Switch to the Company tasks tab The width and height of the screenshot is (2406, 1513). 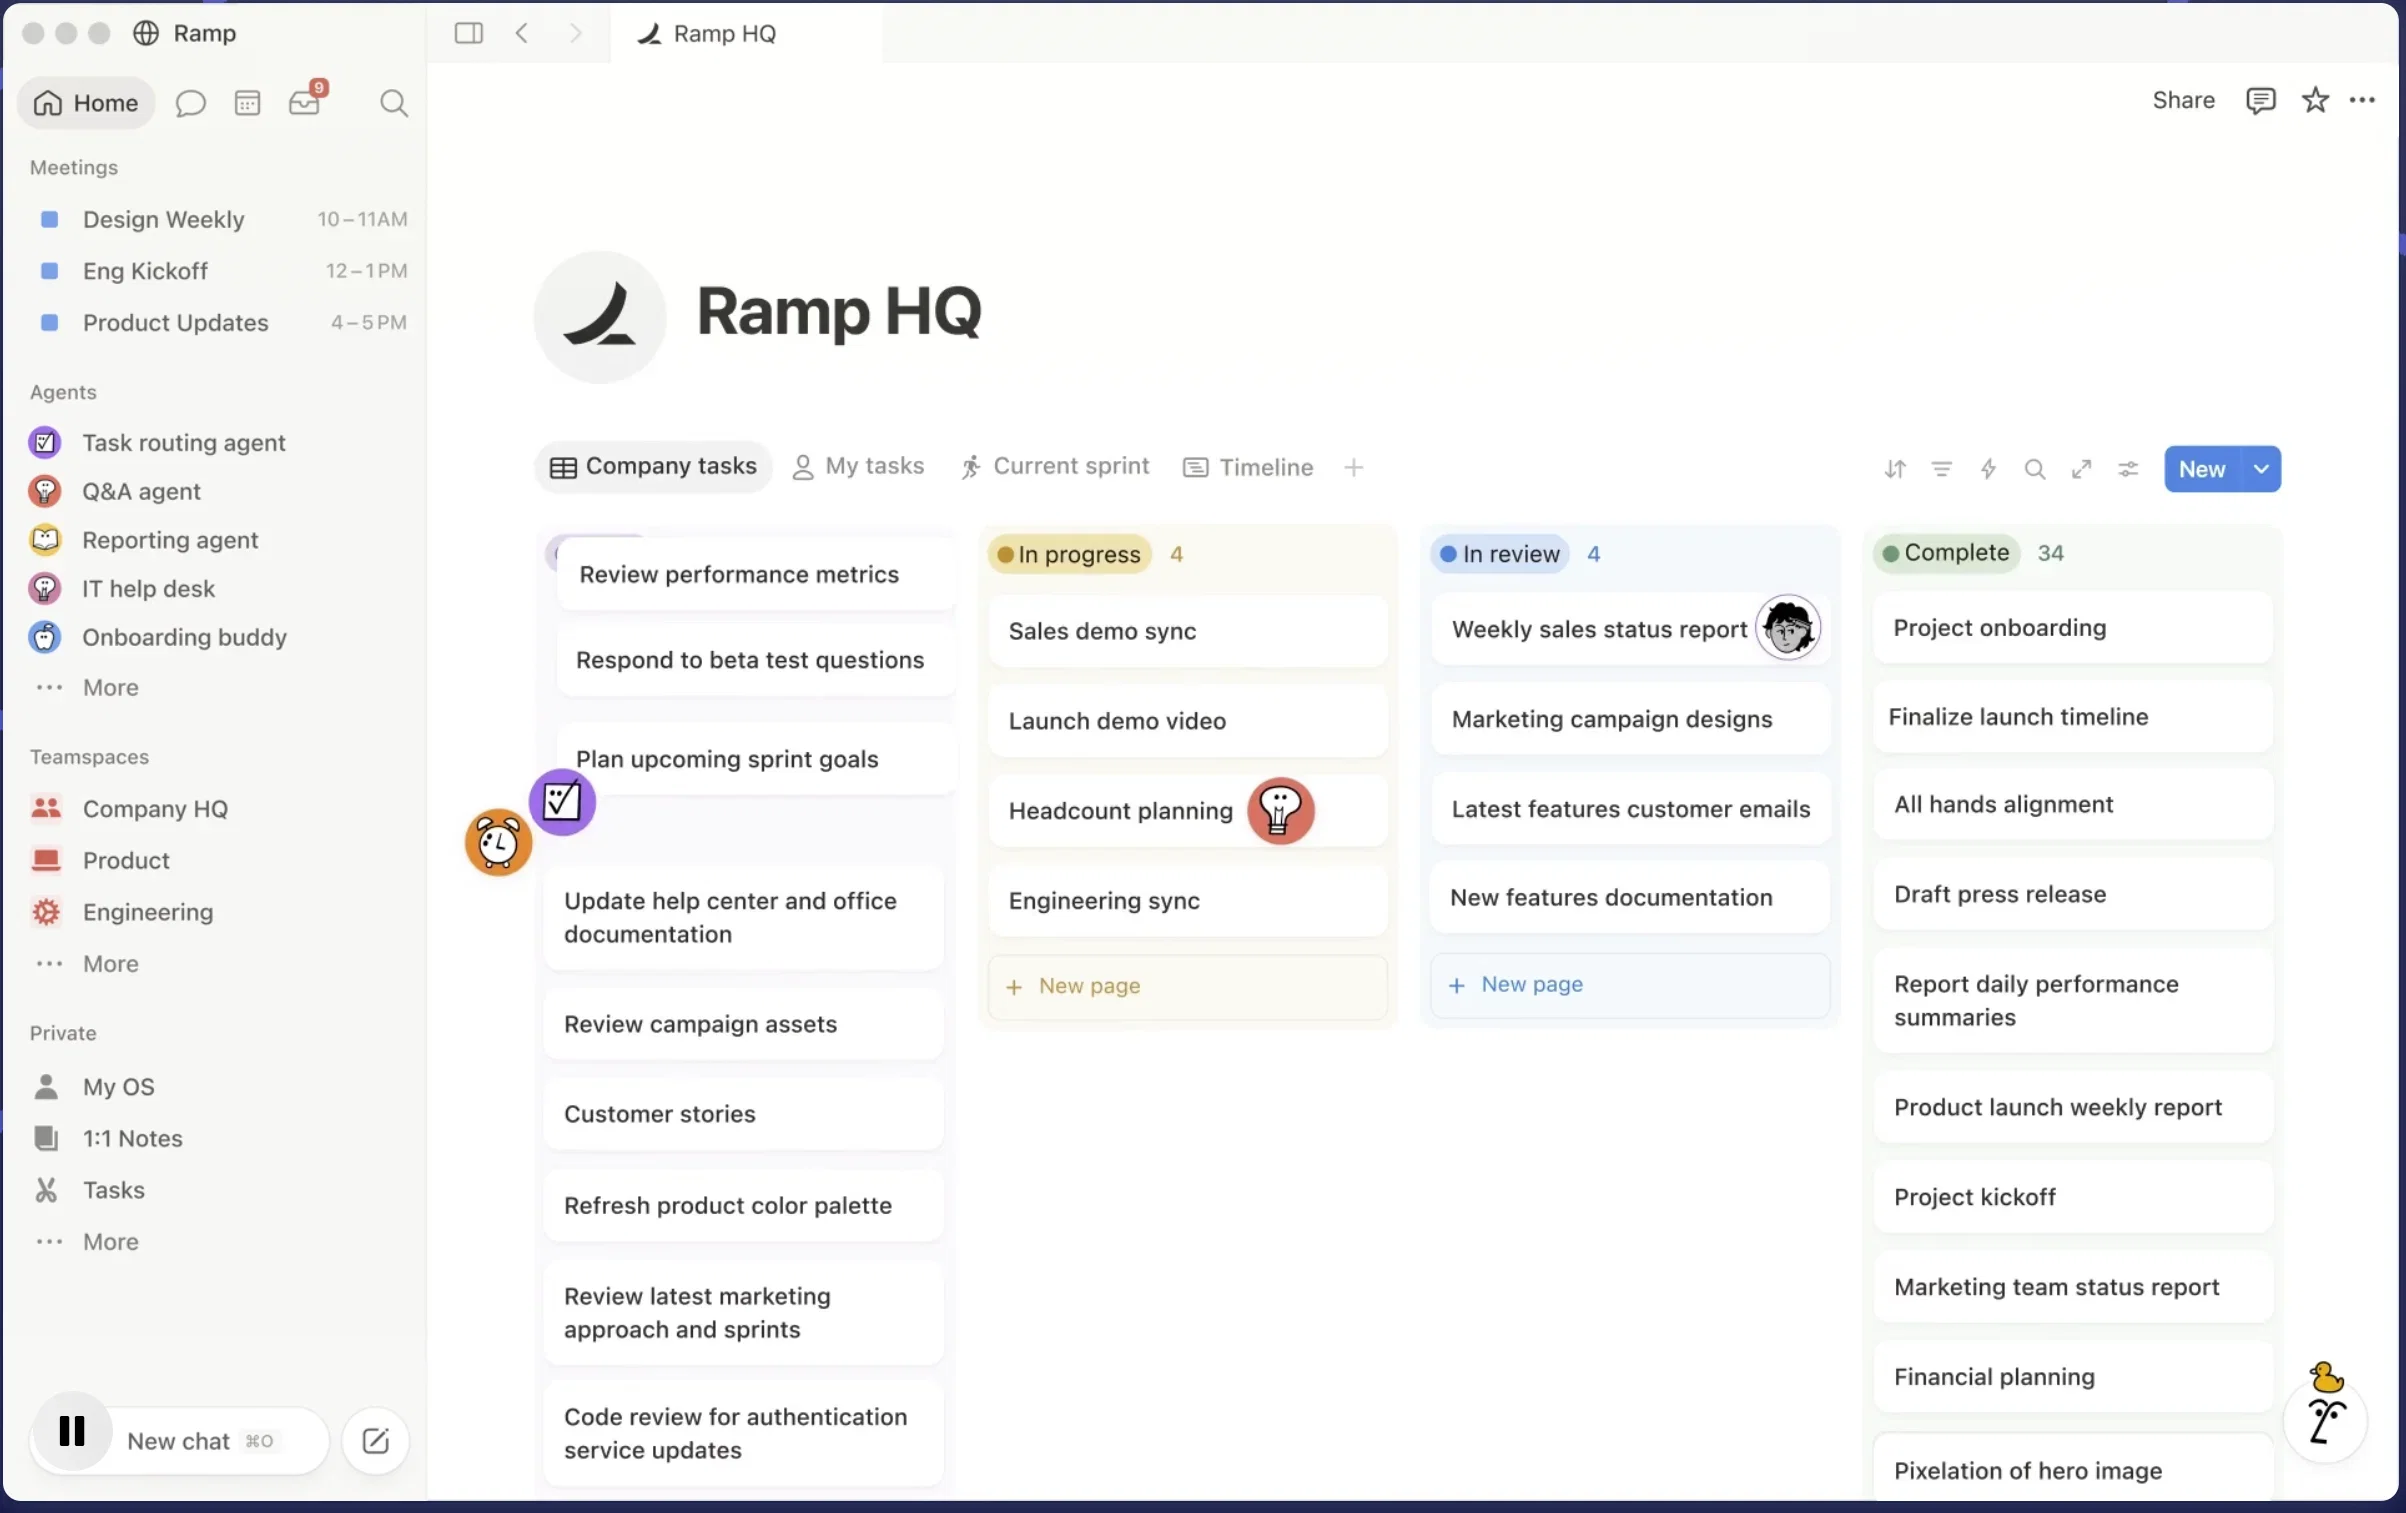(x=653, y=466)
